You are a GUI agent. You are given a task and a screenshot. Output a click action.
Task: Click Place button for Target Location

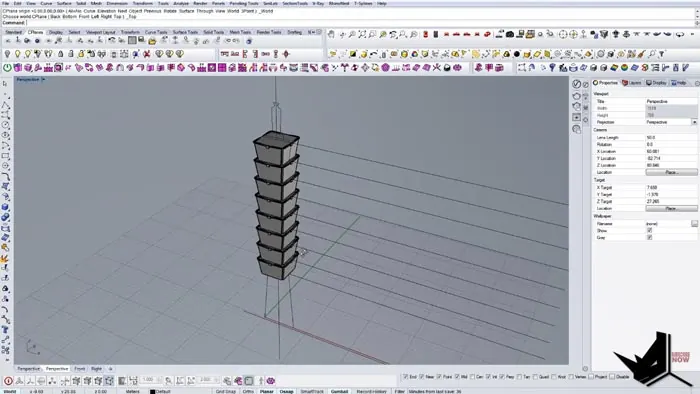coord(671,208)
